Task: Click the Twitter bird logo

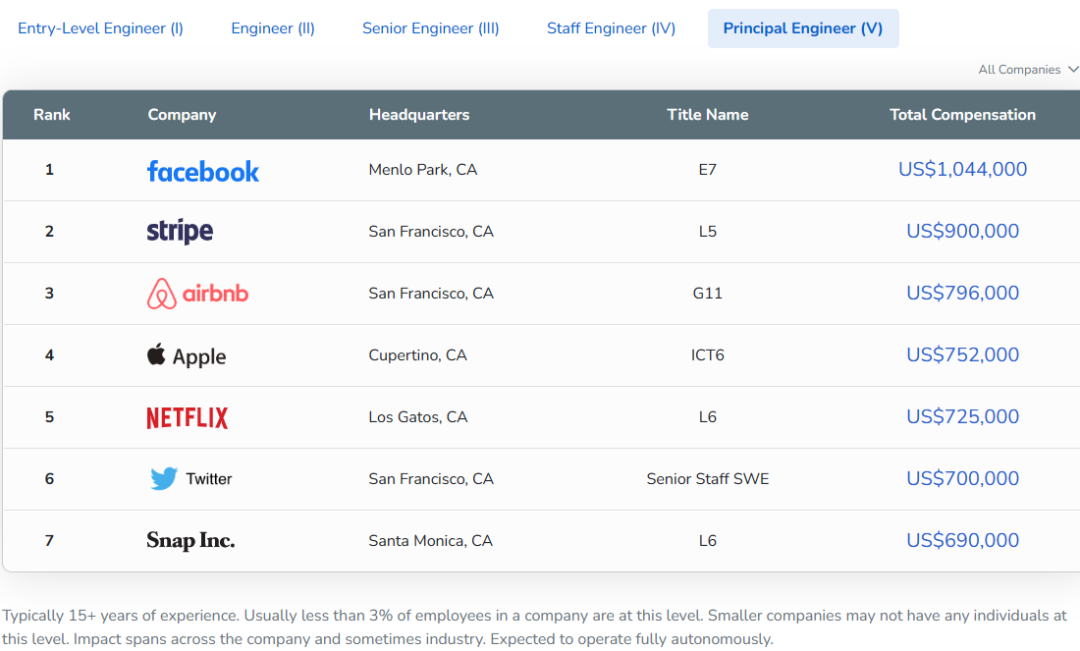Action: [164, 479]
